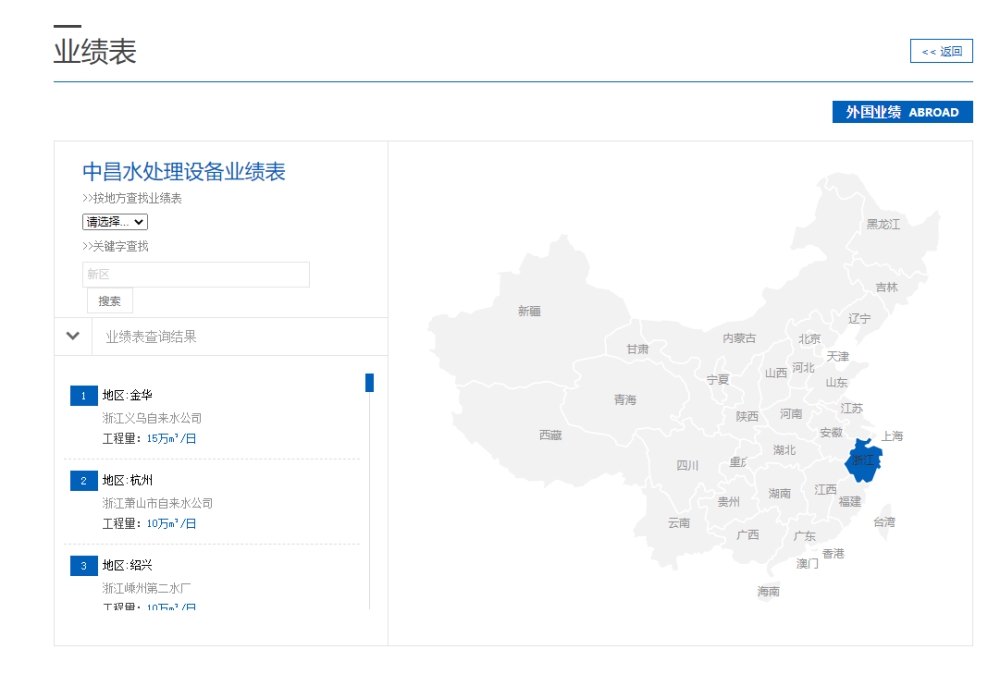
Task: Select 甘肃 province on the map
Action: [x=638, y=349]
